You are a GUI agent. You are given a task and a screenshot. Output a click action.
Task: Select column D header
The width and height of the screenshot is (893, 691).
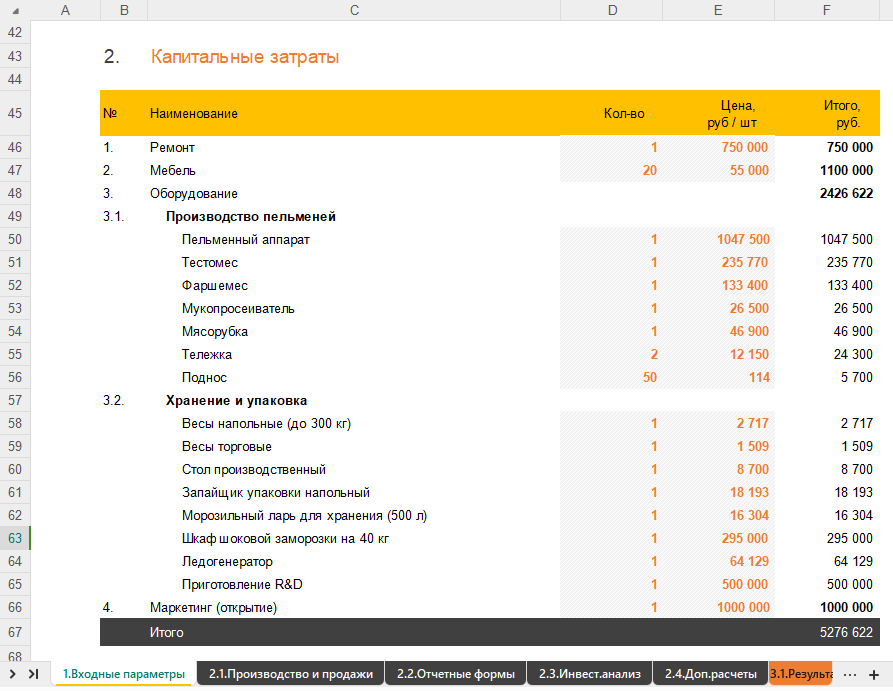point(612,10)
